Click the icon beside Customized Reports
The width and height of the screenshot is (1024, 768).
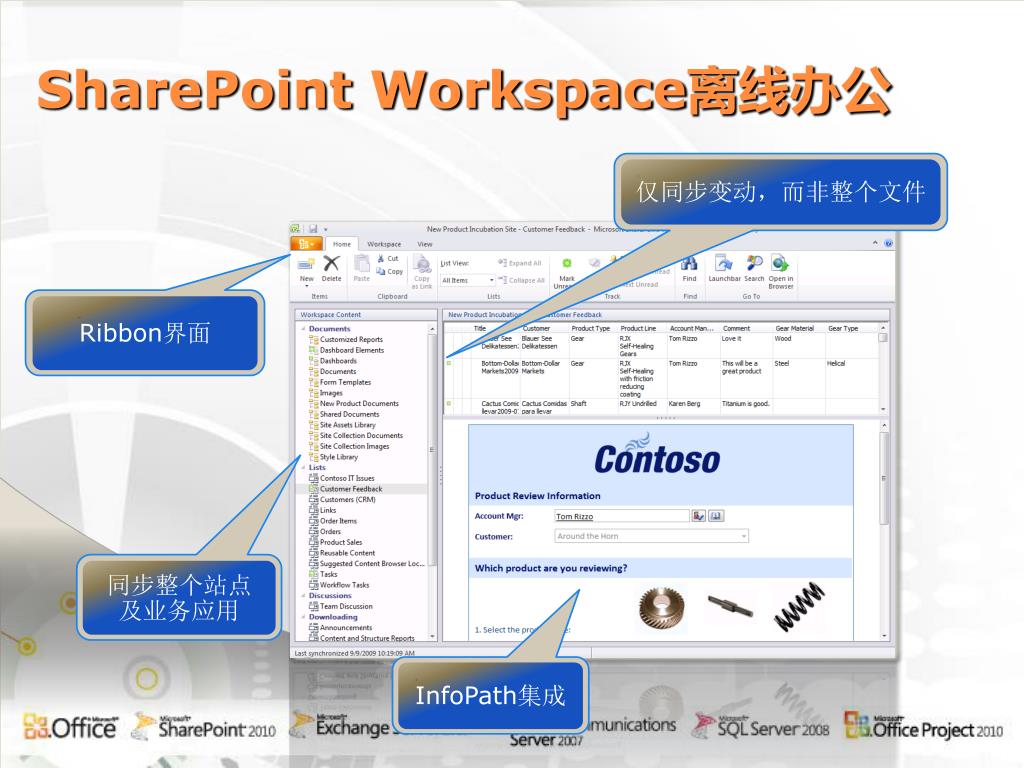(313, 340)
